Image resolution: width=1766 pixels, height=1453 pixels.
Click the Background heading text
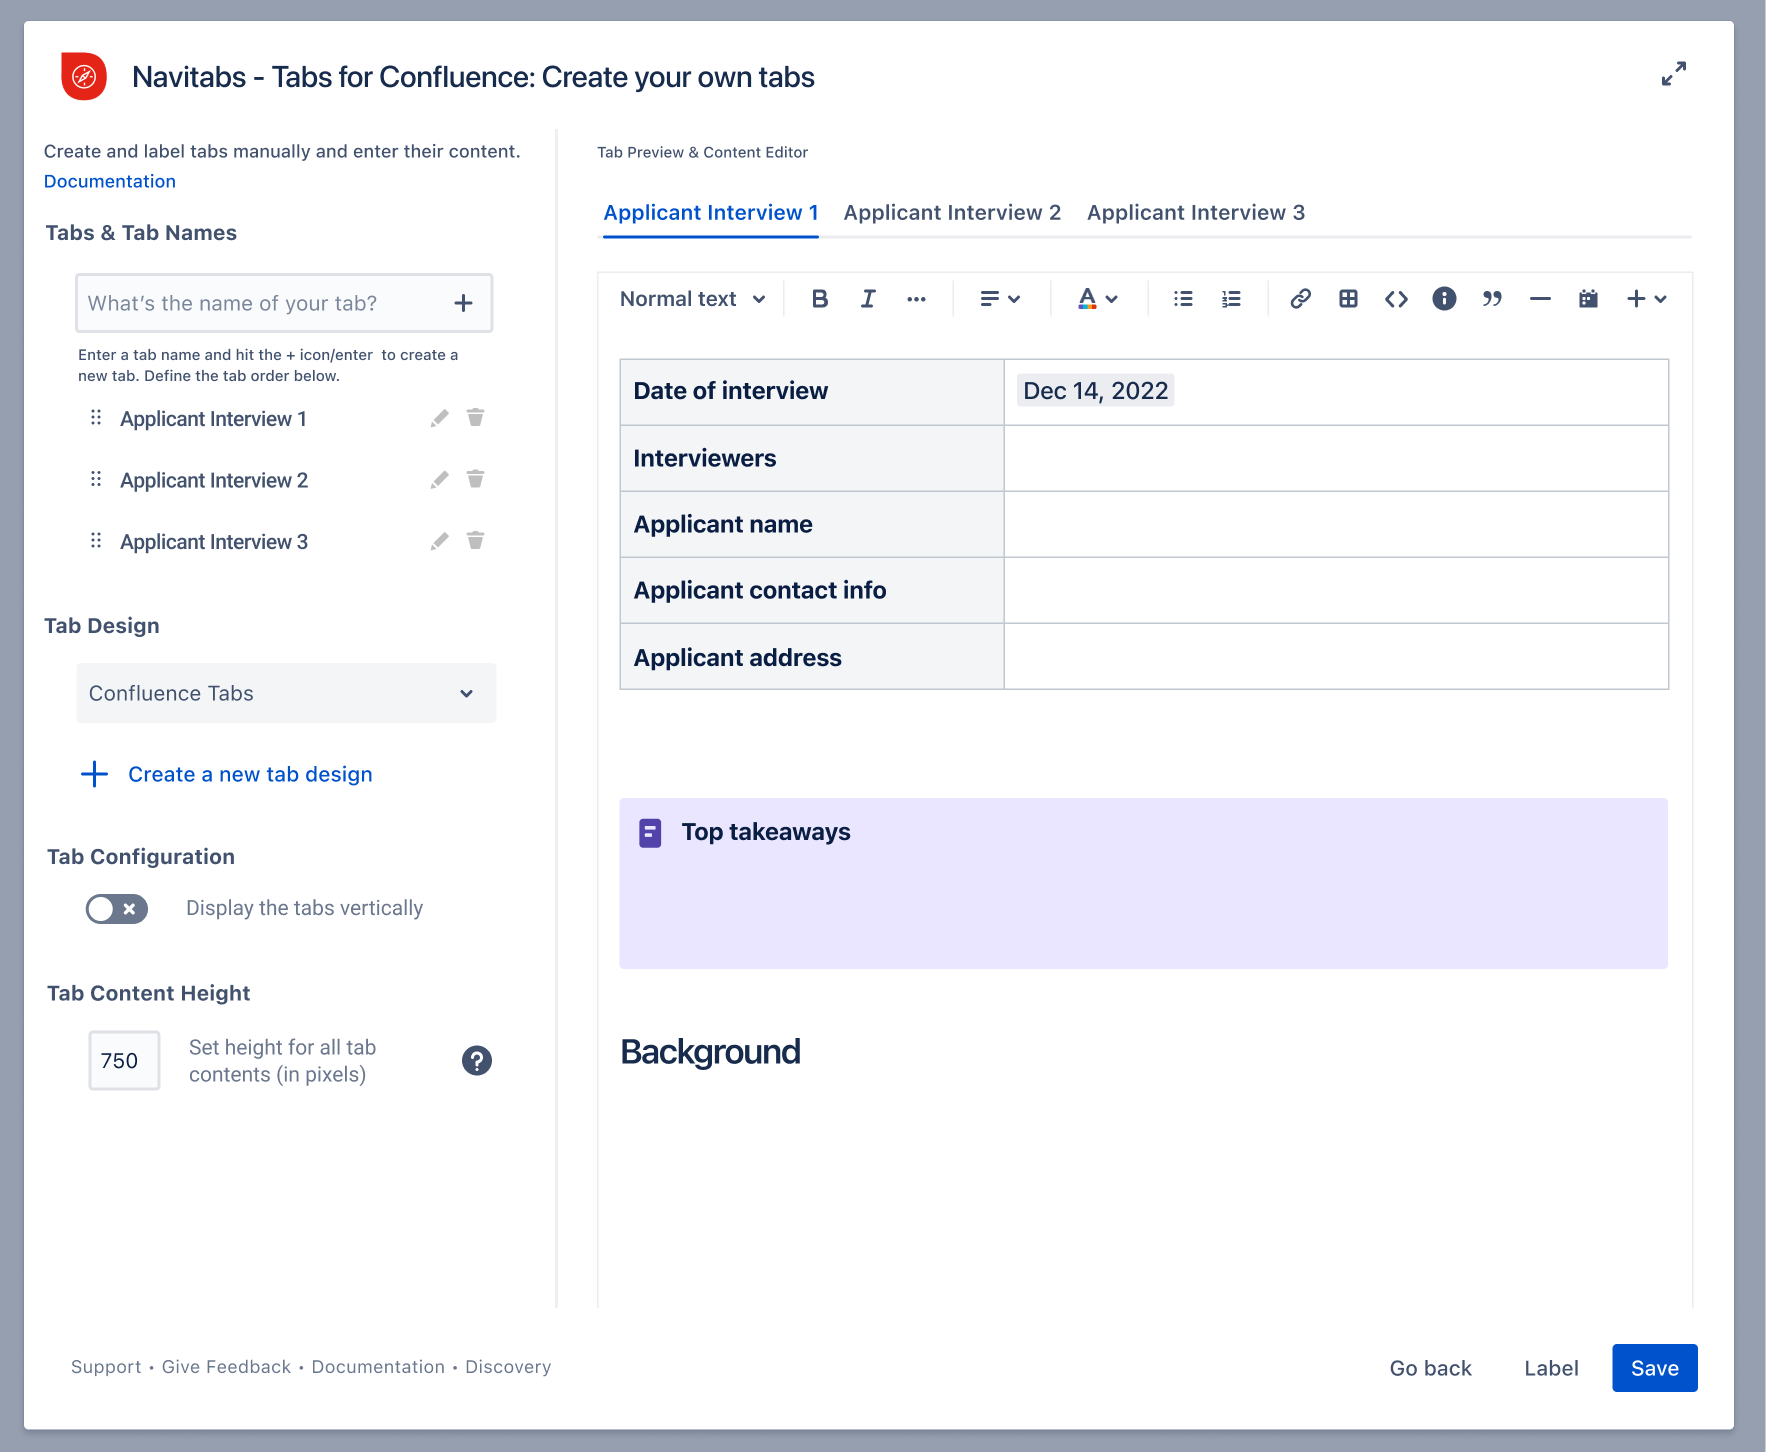pos(710,1052)
